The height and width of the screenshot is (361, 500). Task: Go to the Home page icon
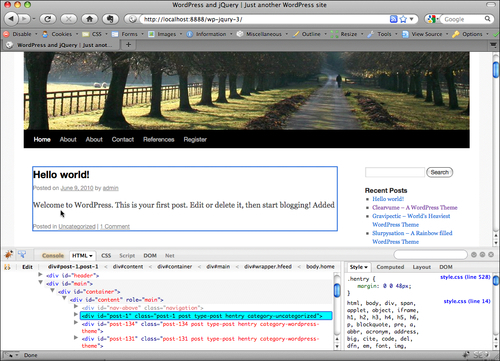(89, 19)
